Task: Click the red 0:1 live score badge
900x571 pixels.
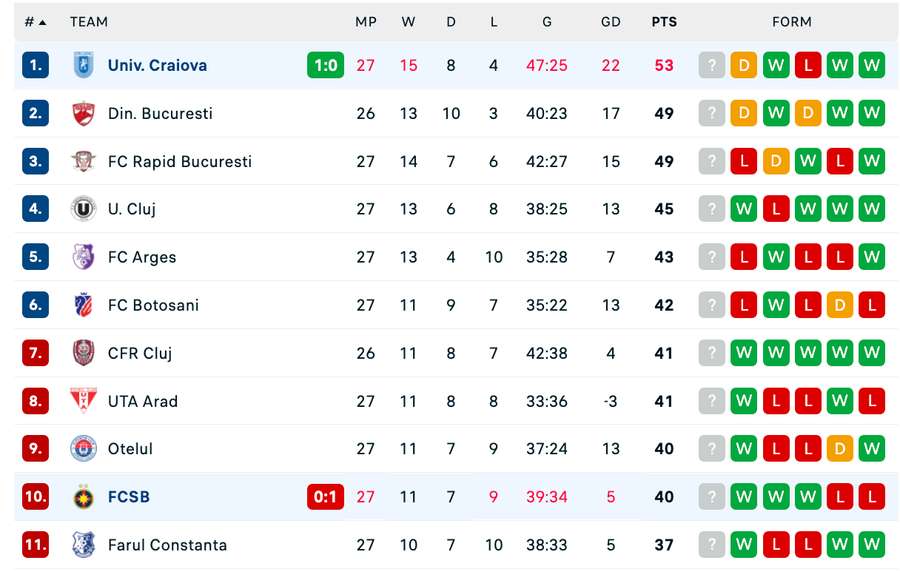Action: tap(325, 497)
